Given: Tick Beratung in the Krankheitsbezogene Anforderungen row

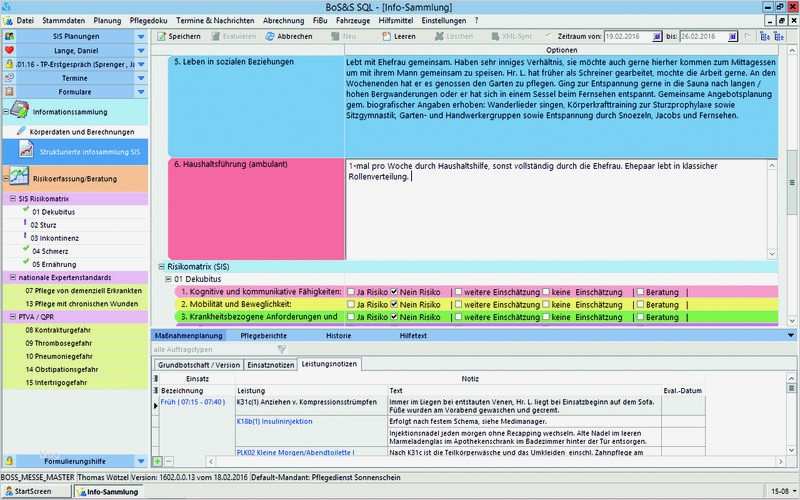Looking at the screenshot, I should pyautogui.click(x=640, y=316).
